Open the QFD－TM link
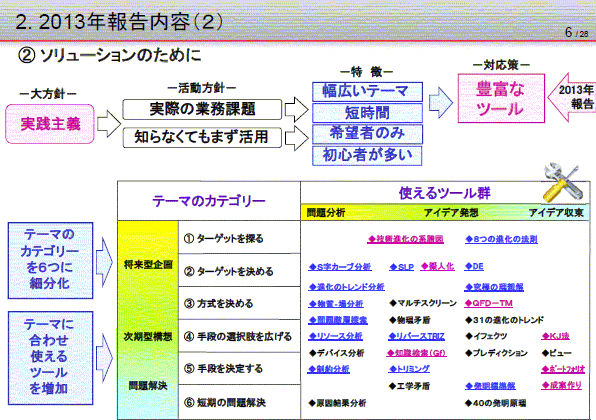The image size is (596, 420). (x=488, y=303)
